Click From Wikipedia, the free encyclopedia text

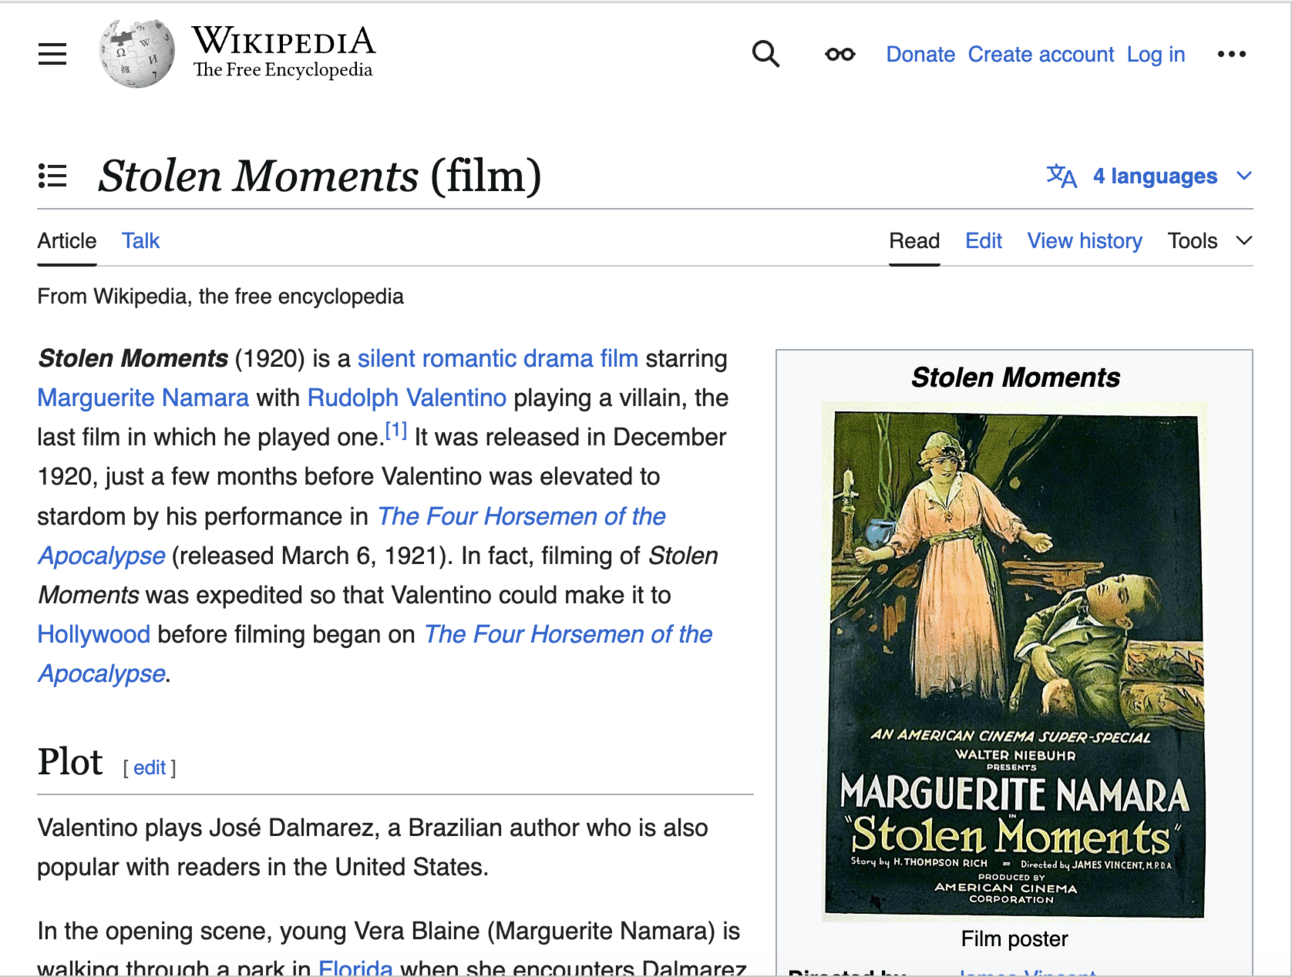pyautogui.click(x=220, y=297)
